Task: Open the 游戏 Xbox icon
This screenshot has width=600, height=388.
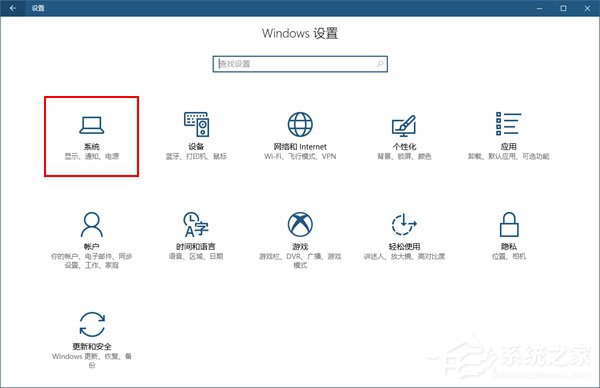Action: tap(300, 224)
